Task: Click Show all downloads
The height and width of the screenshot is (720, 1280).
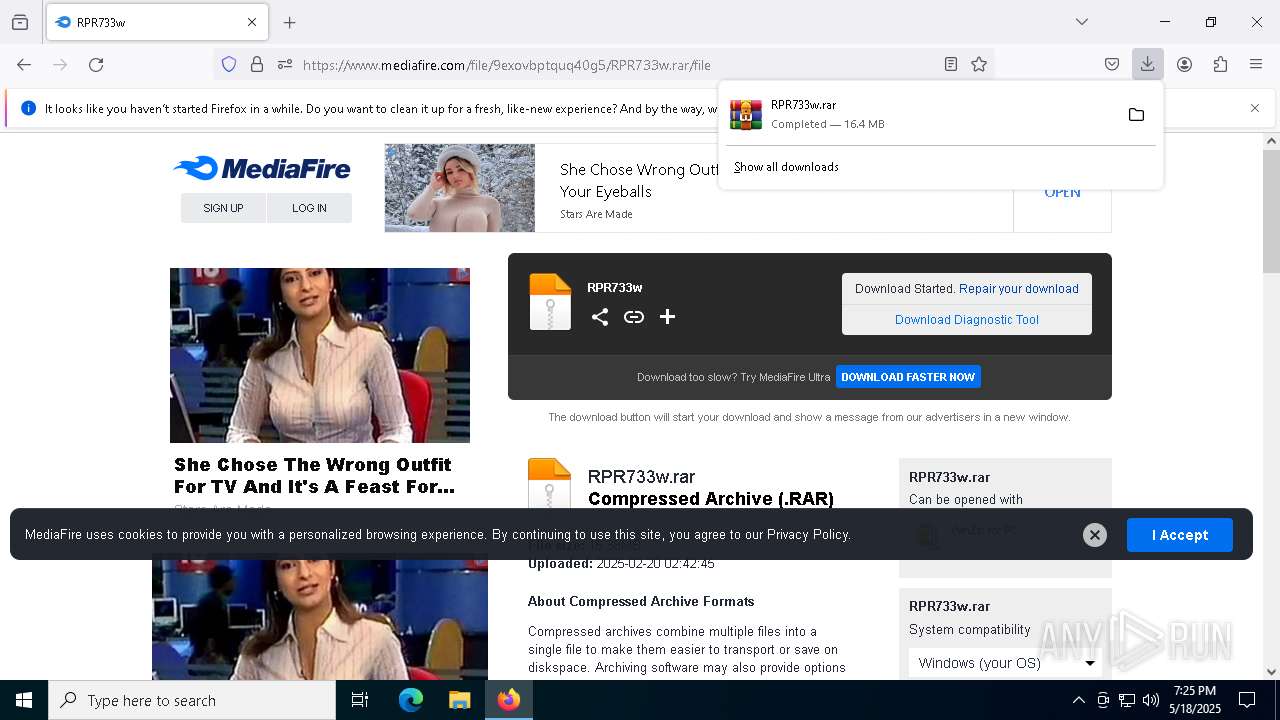Action: tap(786, 167)
